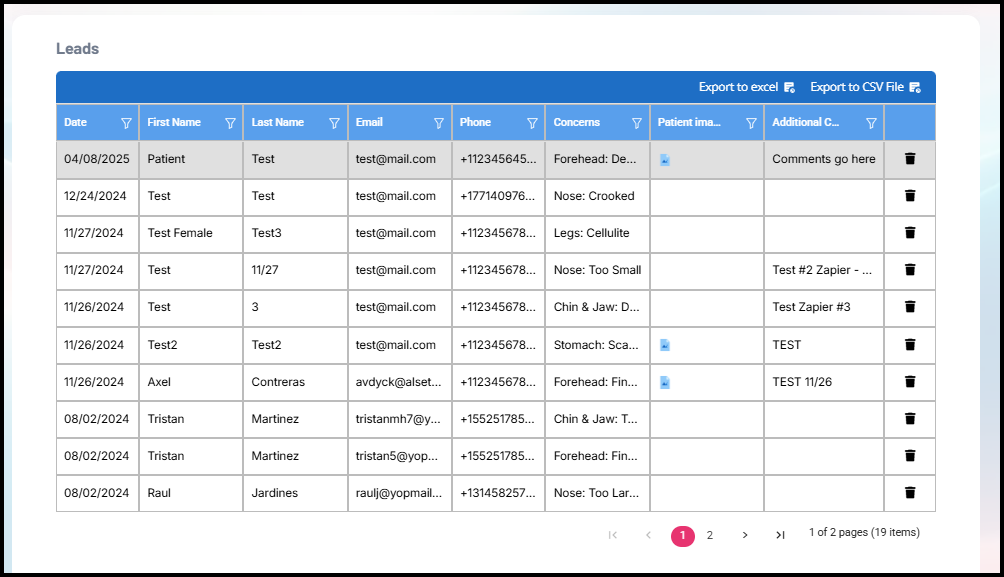Click '1 of 2 pages (19 items)' text
Viewport: 1004px width, 577px height.
(864, 533)
